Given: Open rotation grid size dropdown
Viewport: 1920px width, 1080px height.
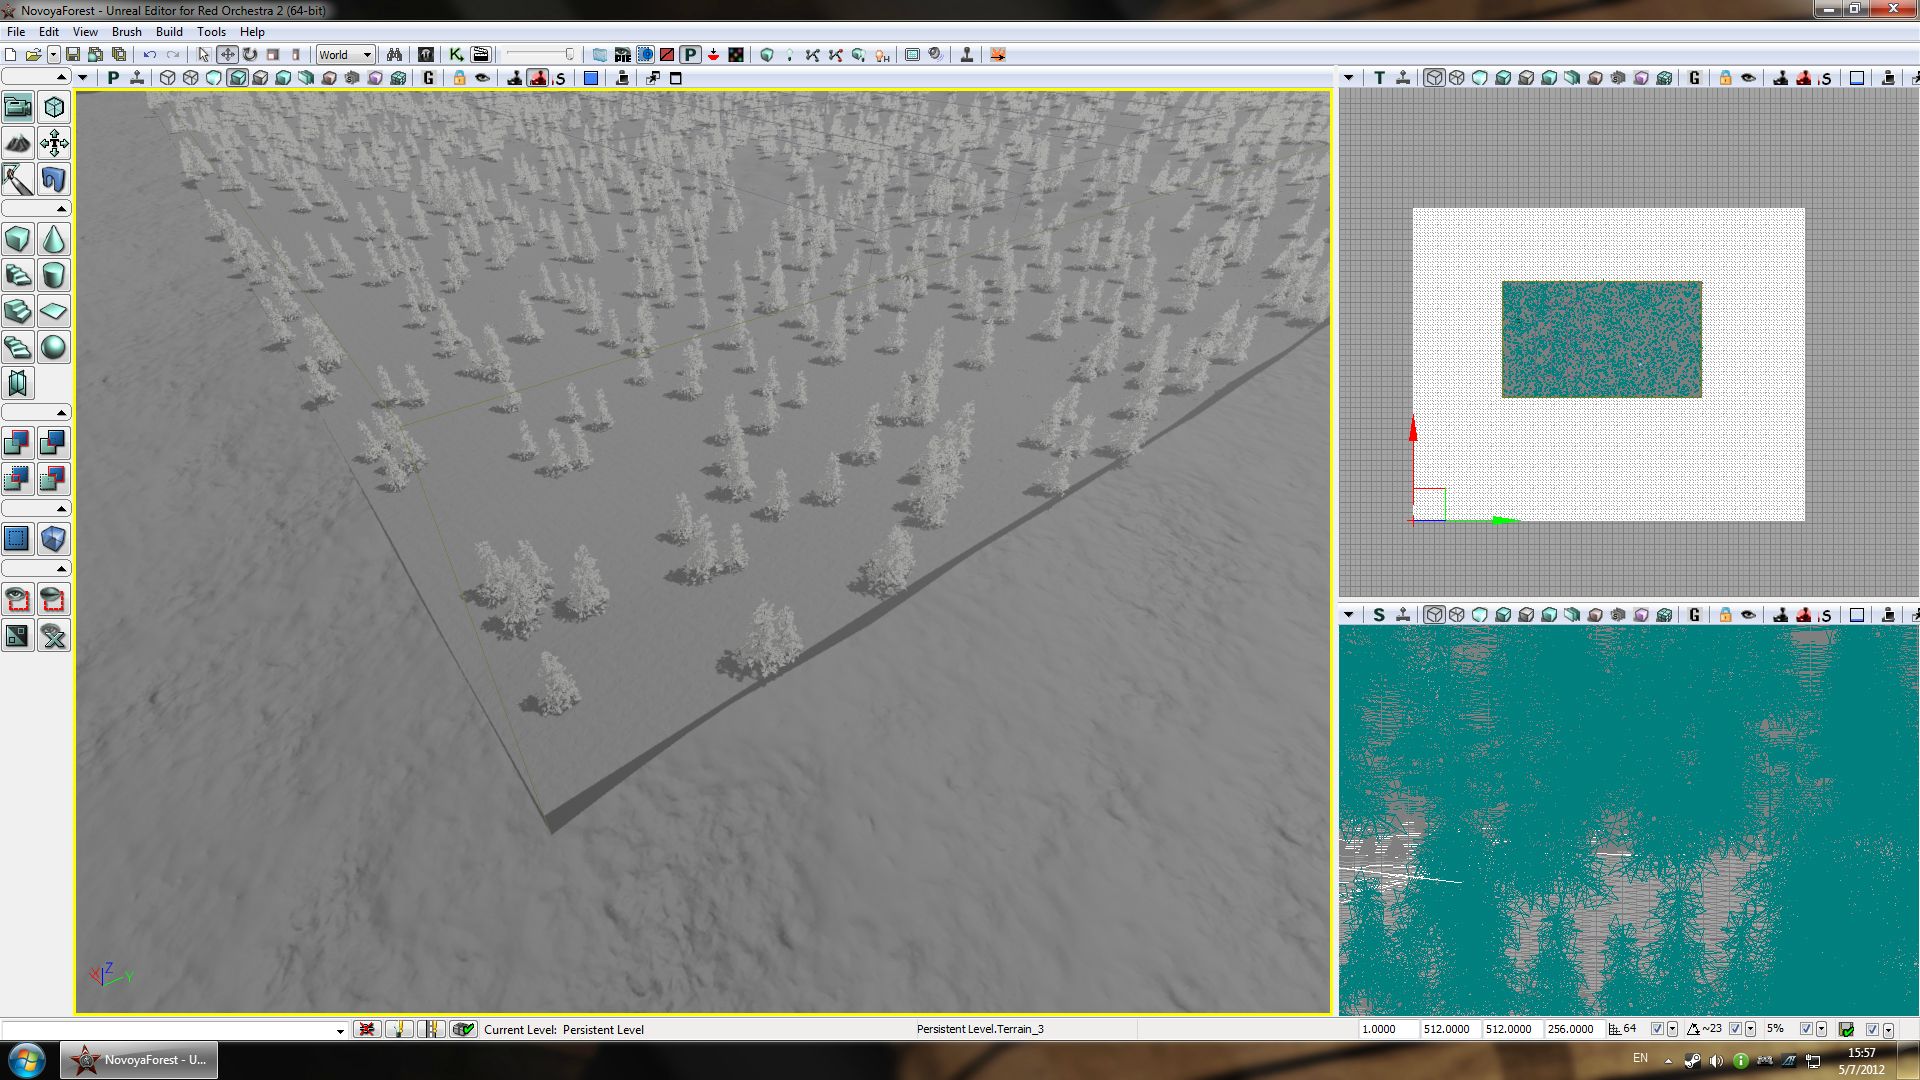Looking at the screenshot, I should [x=1750, y=1029].
